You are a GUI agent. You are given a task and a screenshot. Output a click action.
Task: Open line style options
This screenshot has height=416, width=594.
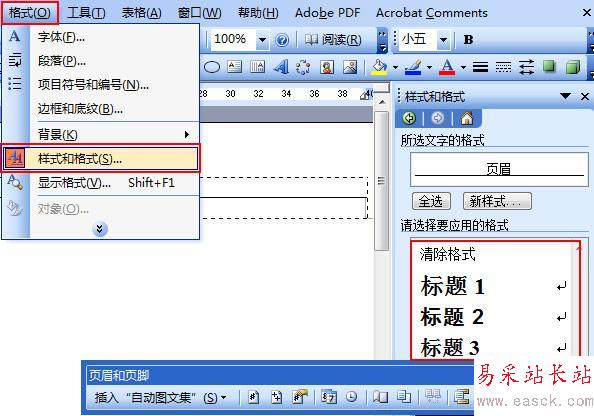point(480,67)
